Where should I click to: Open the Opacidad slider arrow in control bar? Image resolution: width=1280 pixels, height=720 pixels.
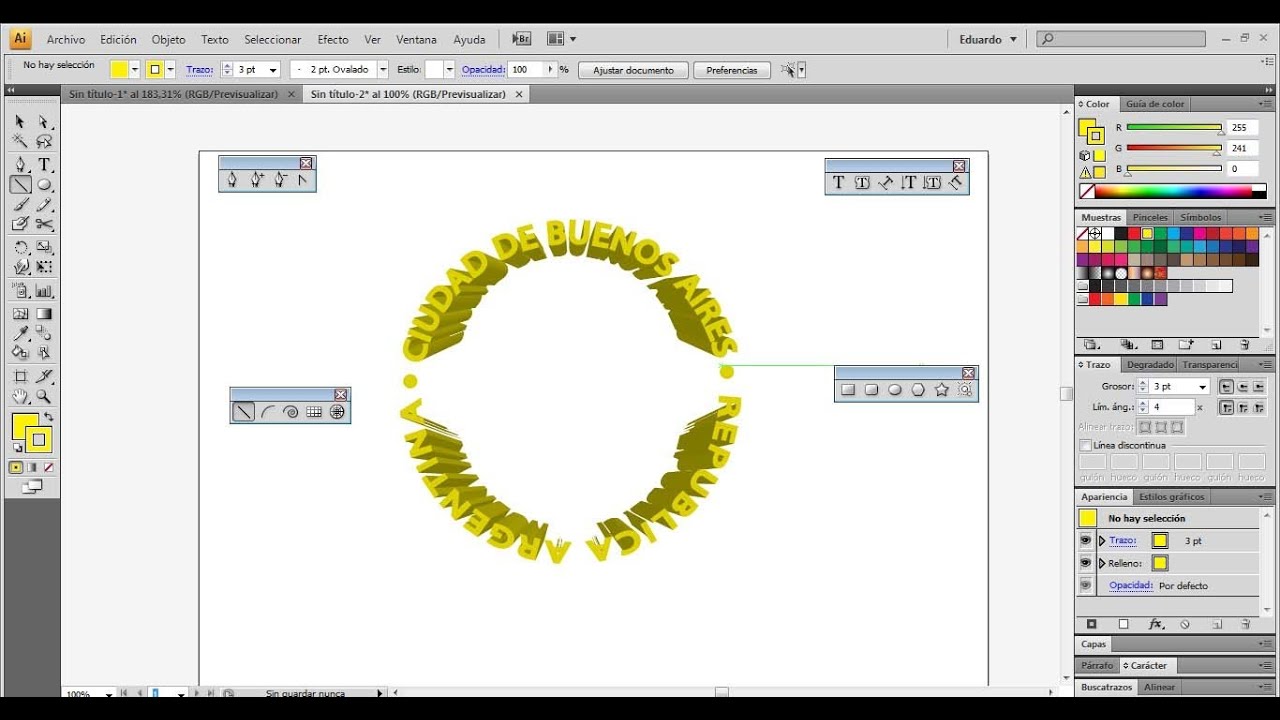click(x=549, y=70)
